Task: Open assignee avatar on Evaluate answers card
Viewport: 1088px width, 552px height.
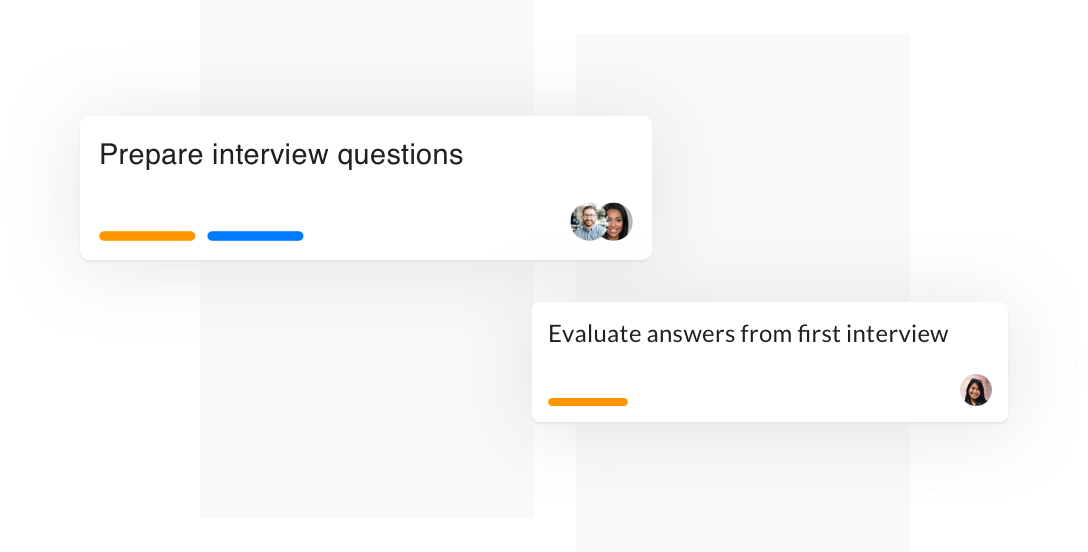Action: click(x=976, y=390)
